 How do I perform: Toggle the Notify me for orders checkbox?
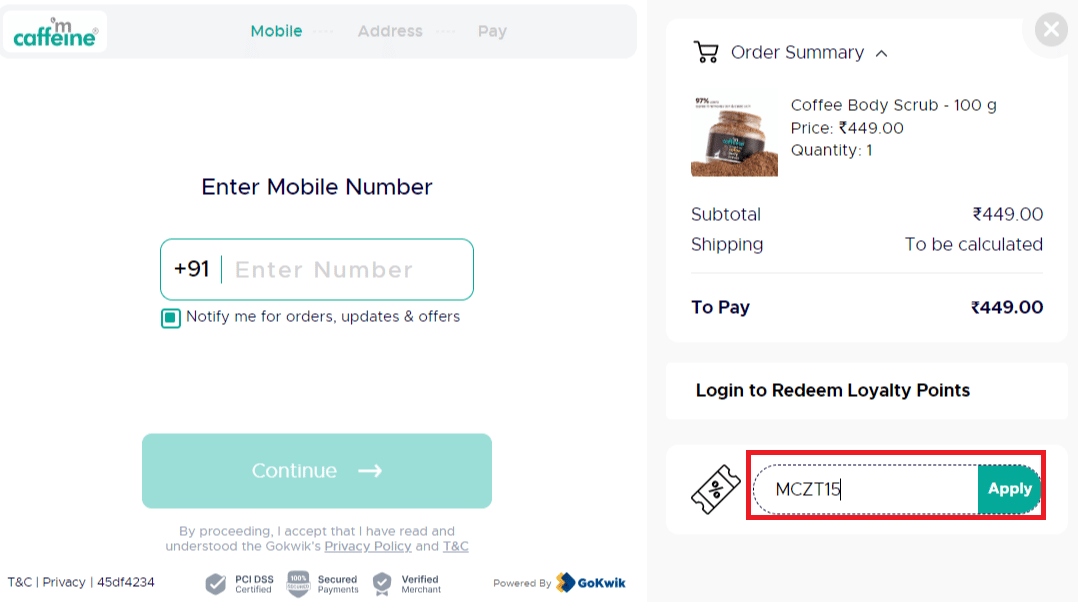171,318
